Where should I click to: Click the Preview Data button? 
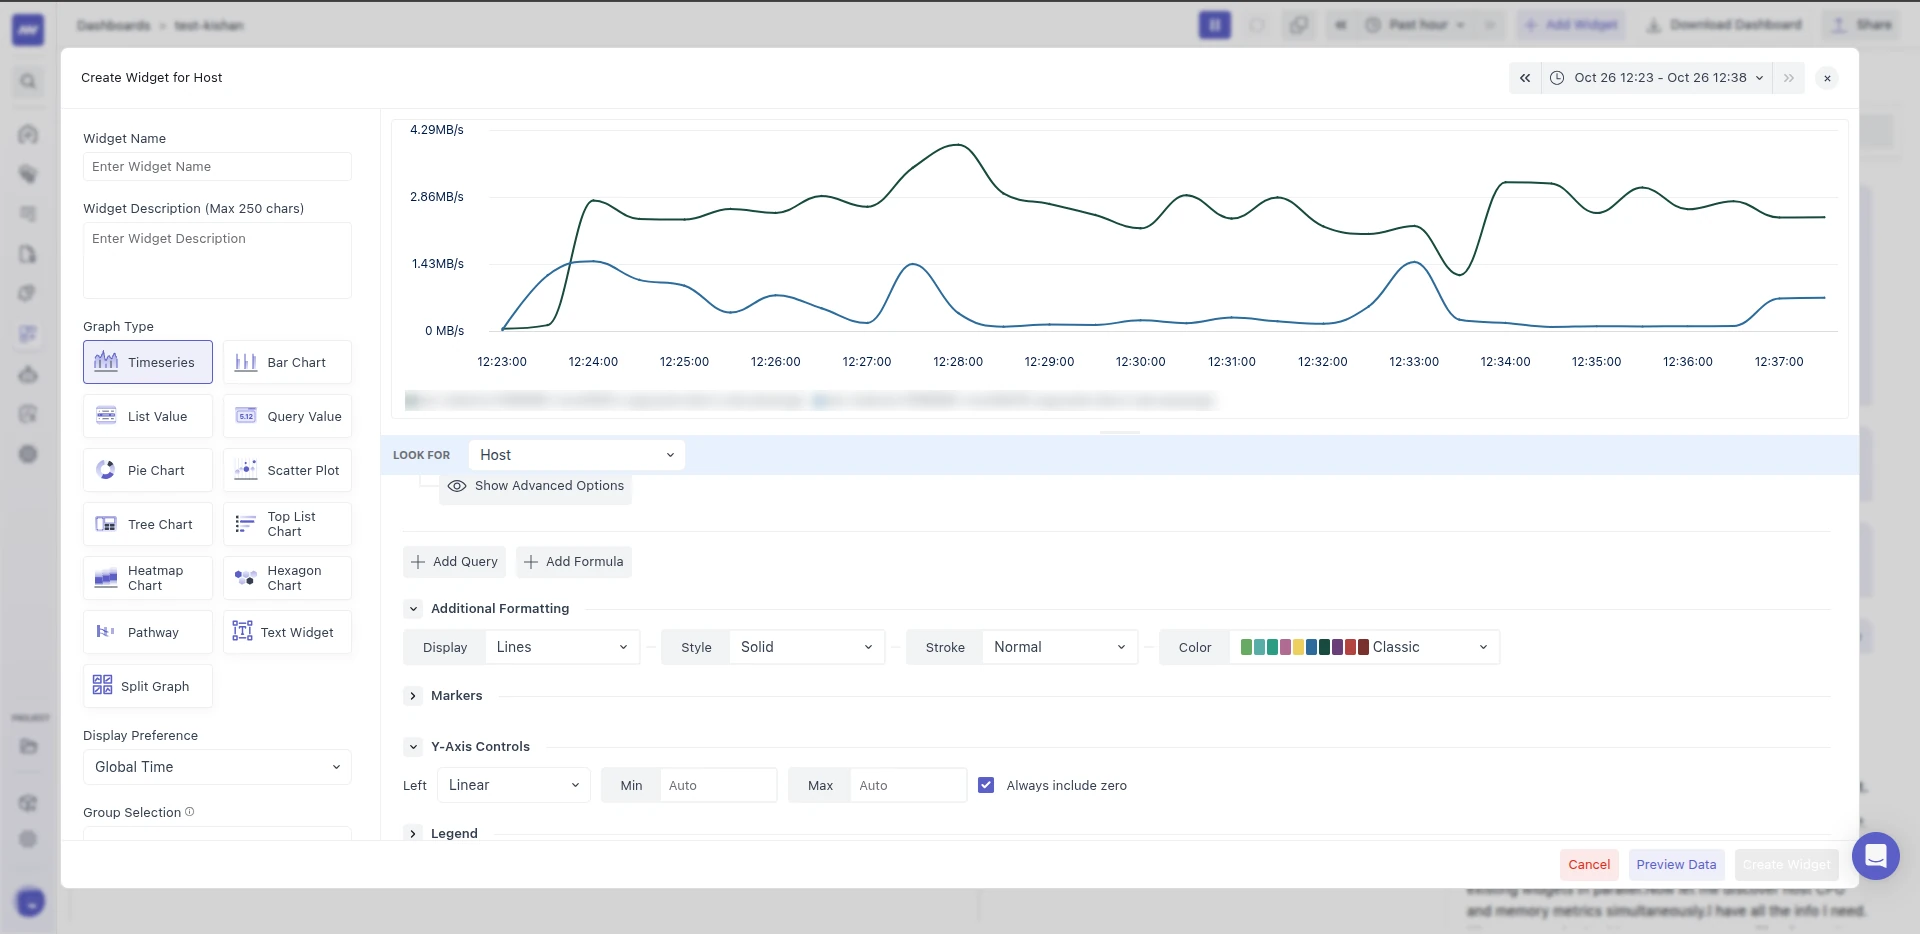1676,865
